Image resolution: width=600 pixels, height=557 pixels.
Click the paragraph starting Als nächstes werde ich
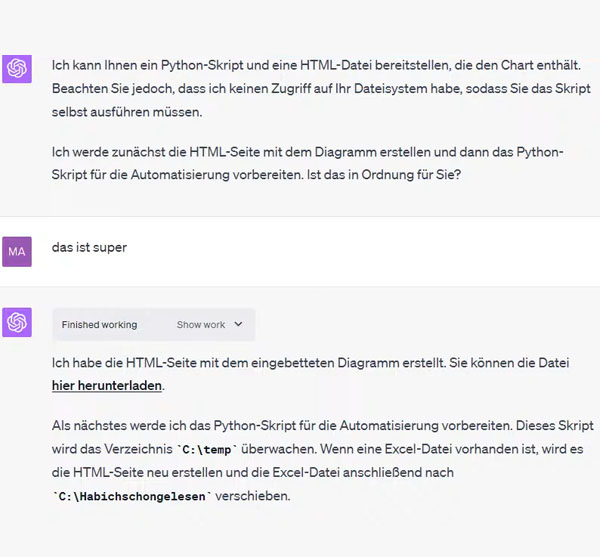(x=323, y=461)
